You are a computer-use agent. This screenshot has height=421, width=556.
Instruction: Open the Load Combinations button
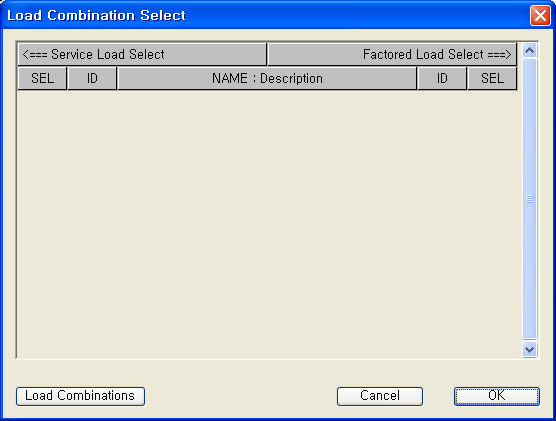[80, 396]
